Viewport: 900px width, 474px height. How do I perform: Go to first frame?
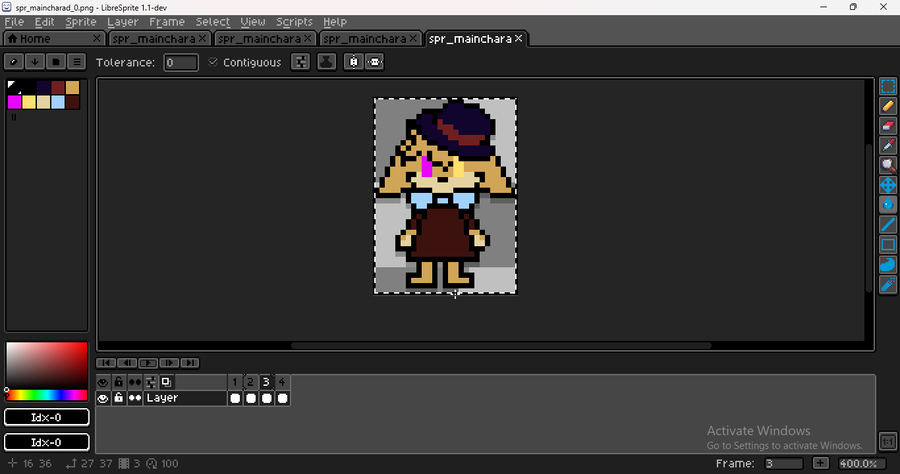(106, 363)
